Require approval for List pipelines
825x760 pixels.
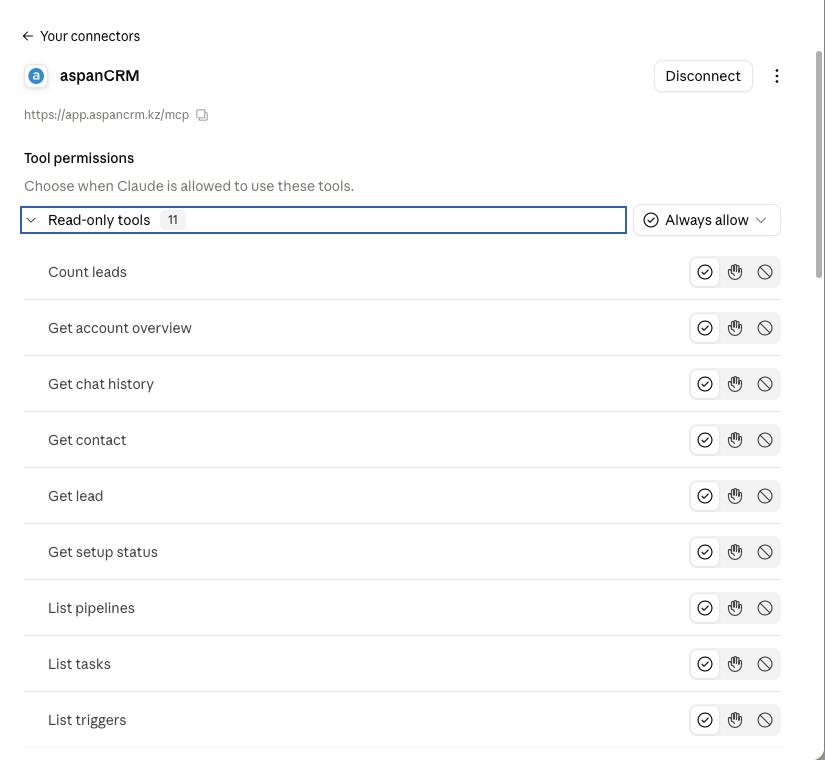735,608
